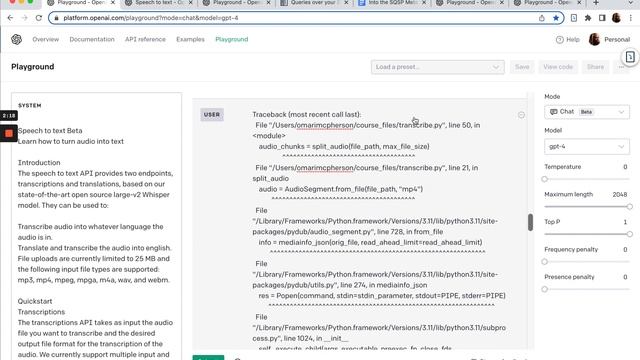Open the Model dropdown showing gpt-4
The height and width of the screenshot is (360, 640).
coord(587,147)
